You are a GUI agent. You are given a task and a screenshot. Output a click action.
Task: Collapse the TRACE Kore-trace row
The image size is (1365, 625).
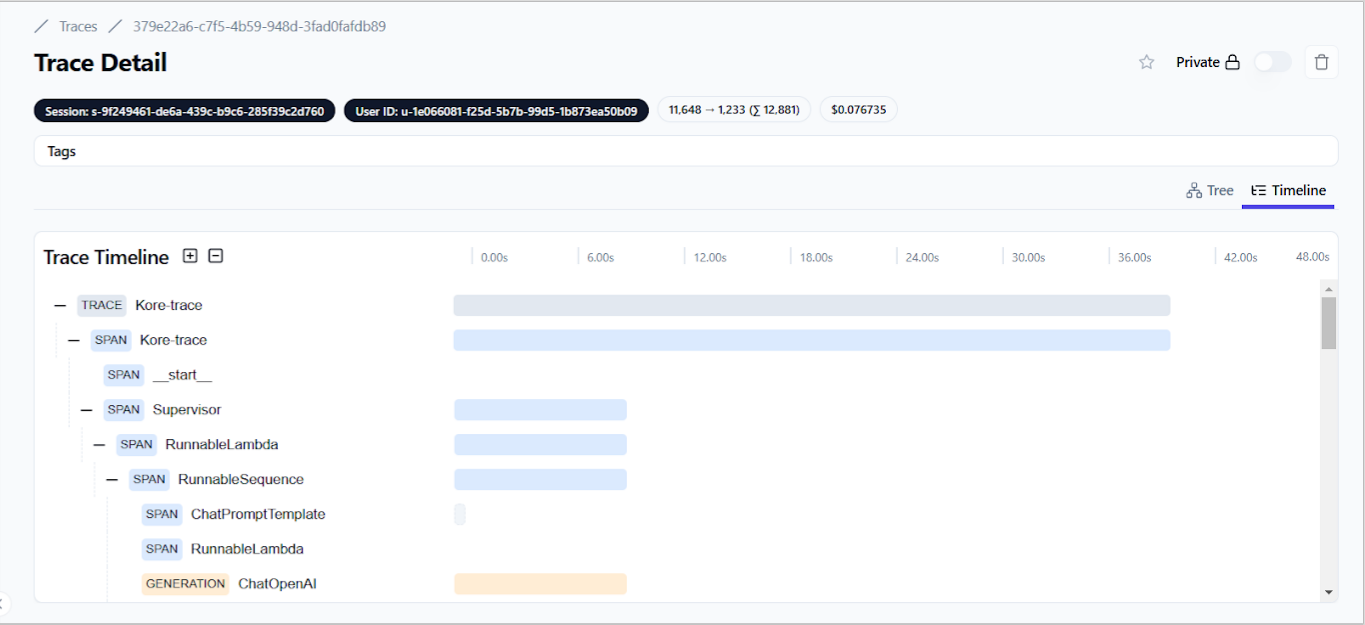coord(61,306)
